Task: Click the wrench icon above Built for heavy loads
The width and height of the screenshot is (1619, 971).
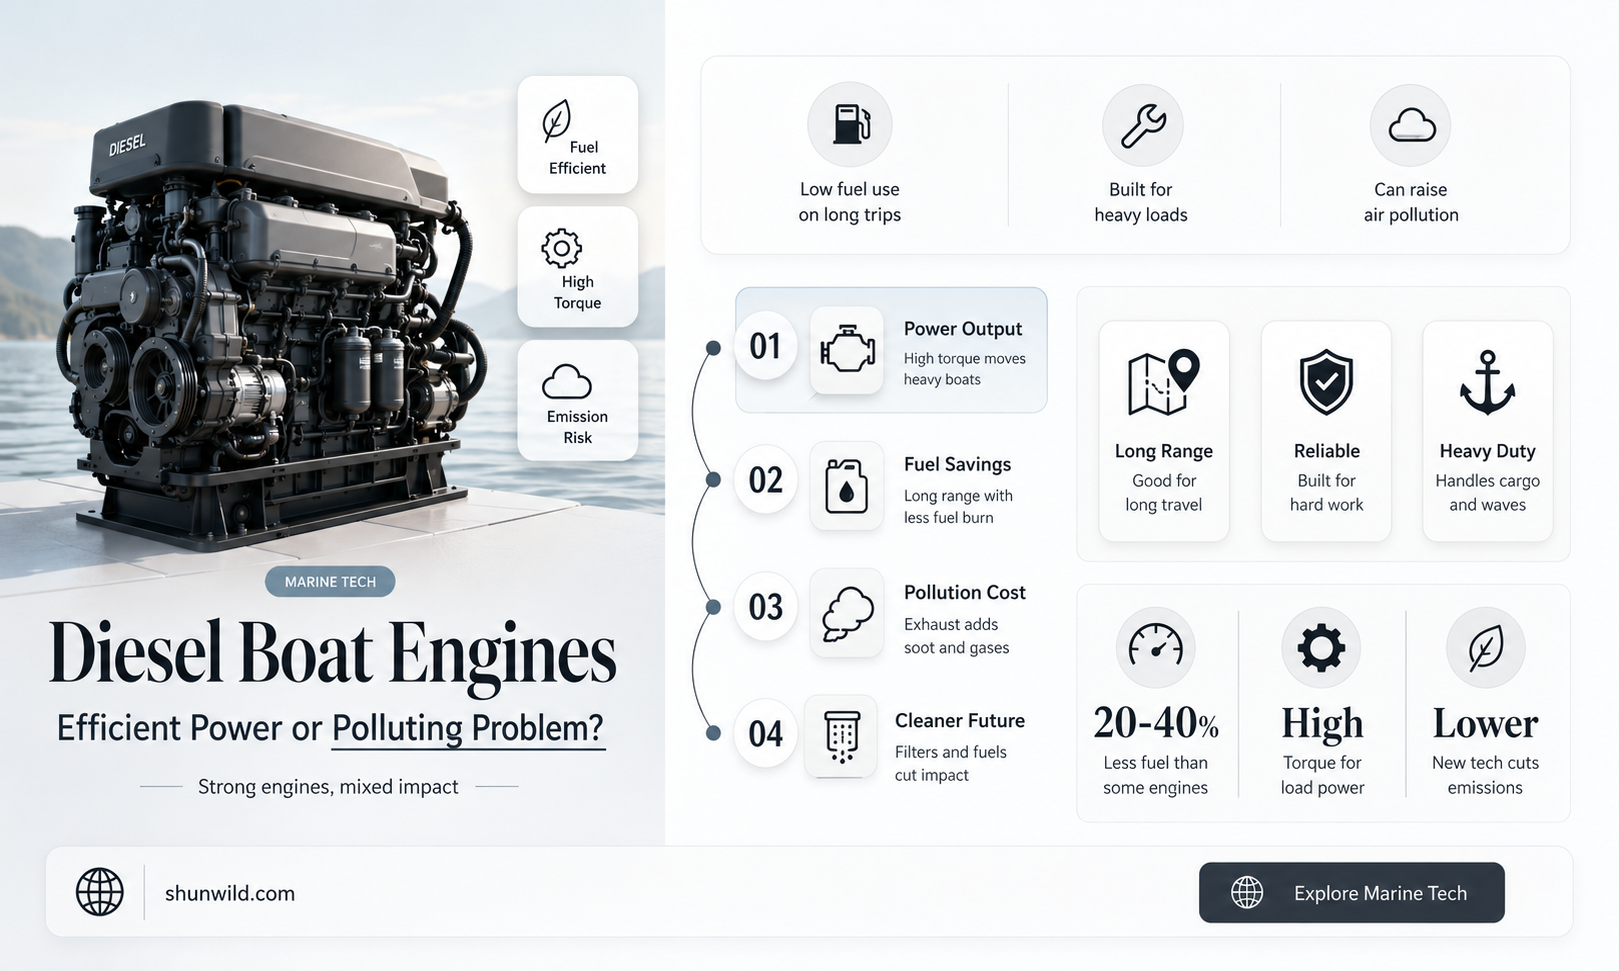Action: coord(1142,126)
